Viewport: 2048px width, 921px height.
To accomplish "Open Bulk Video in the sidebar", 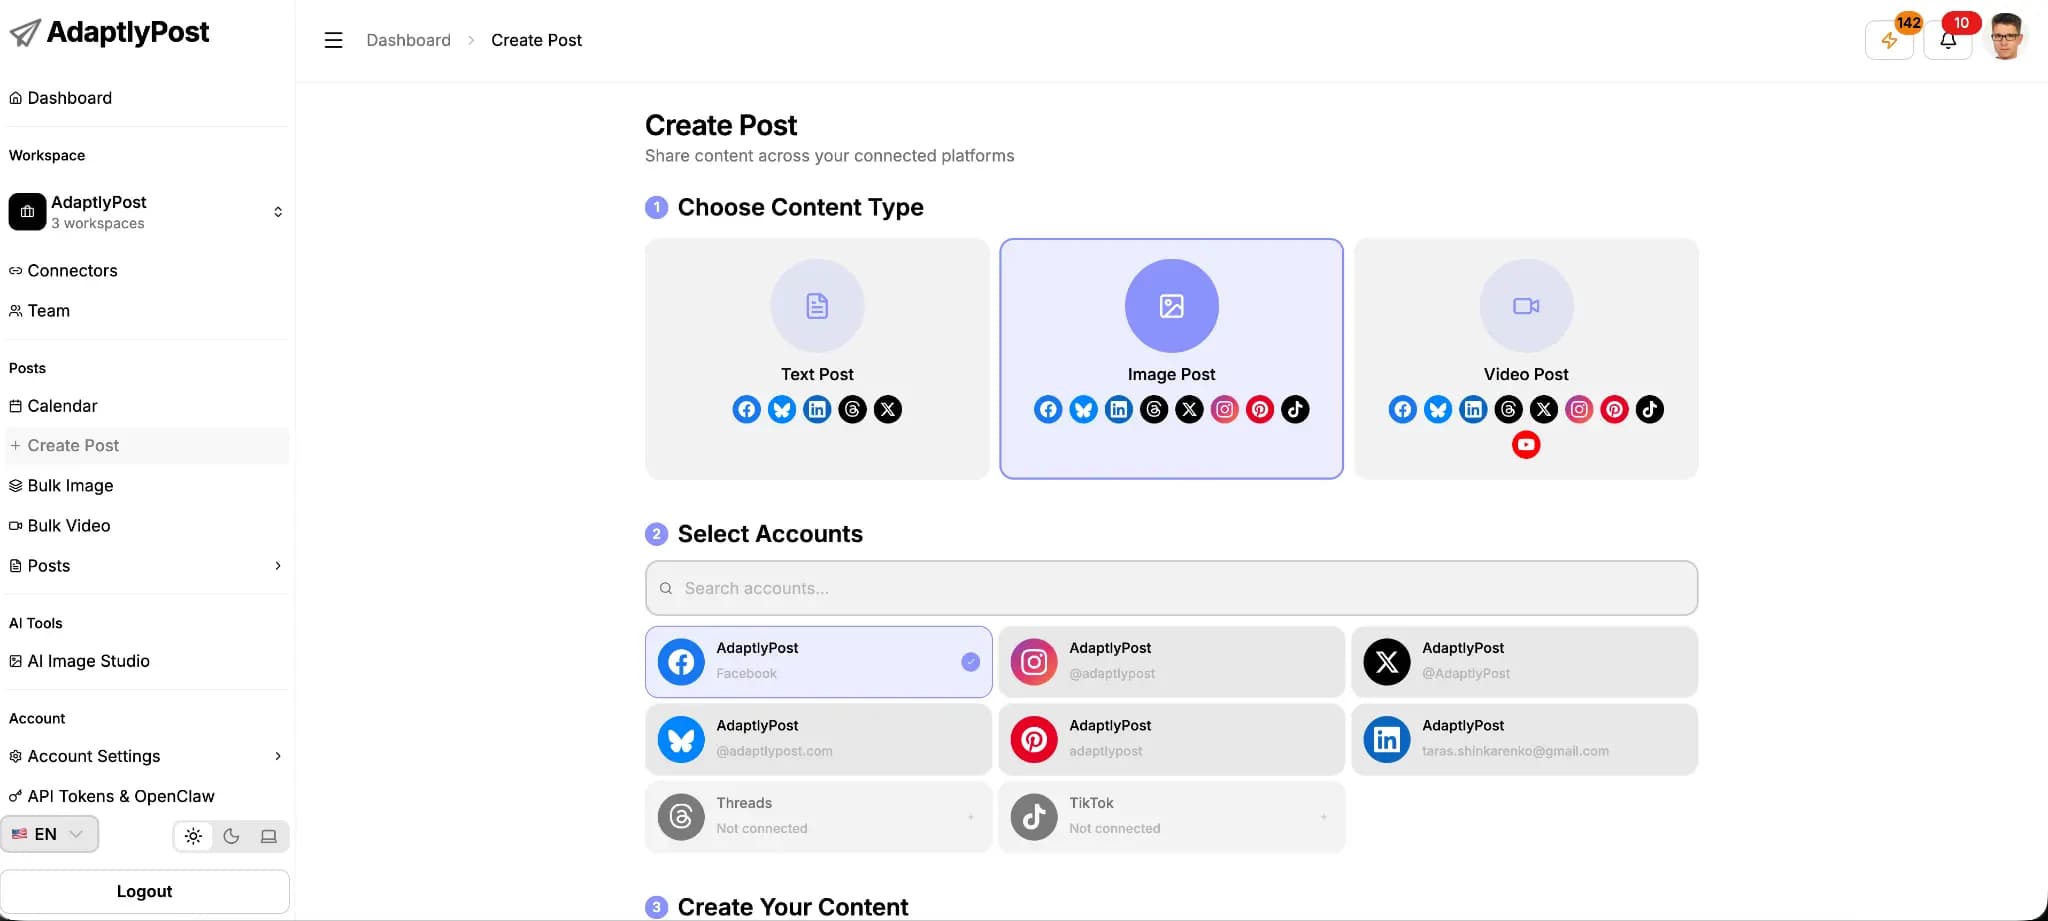I will click(x=147, y=526).
